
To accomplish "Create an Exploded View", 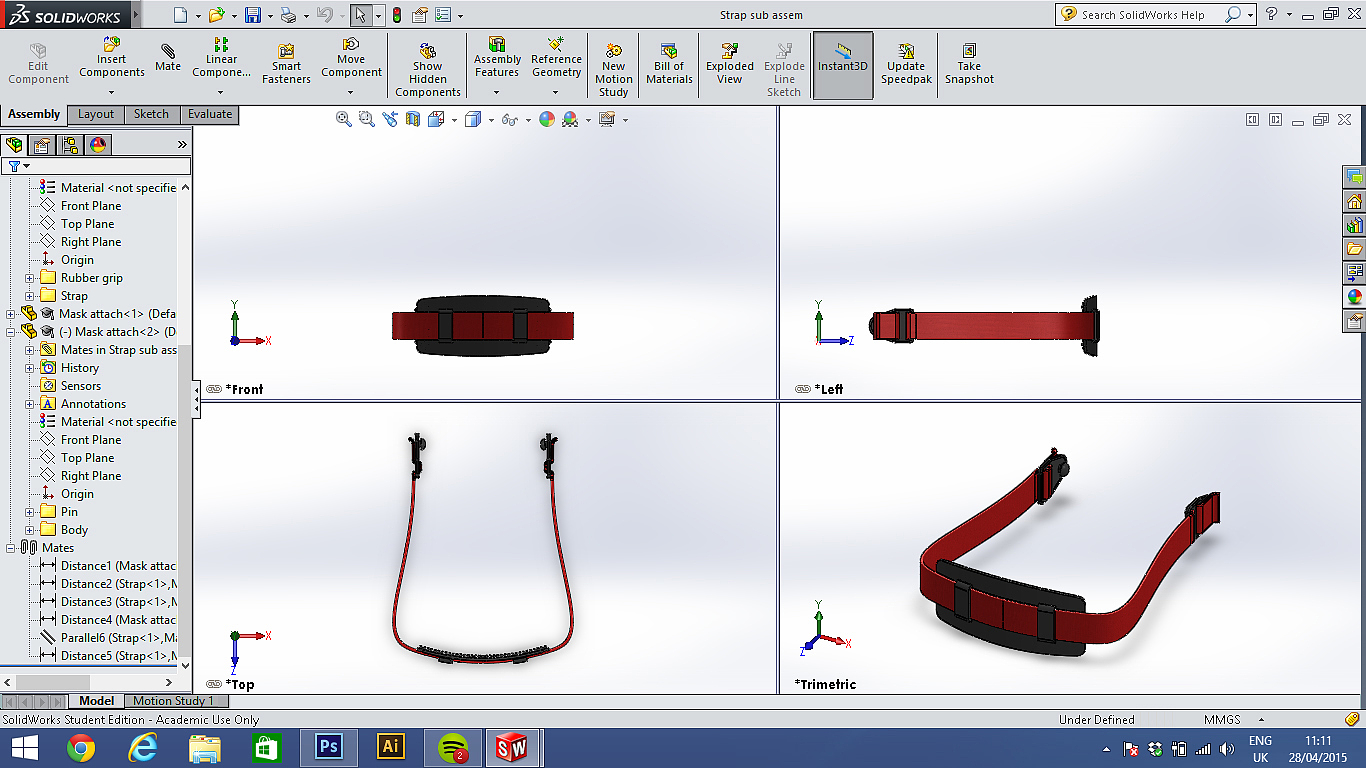I will 730,63.
